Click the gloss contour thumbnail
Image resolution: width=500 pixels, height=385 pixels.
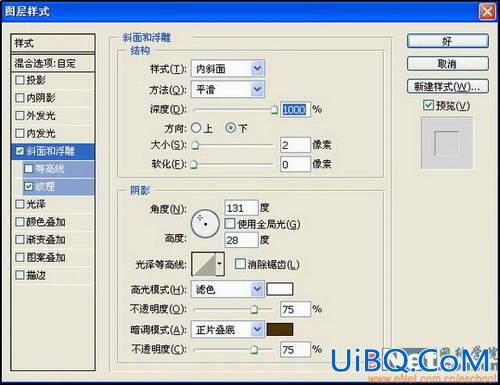tap(204, 264)
